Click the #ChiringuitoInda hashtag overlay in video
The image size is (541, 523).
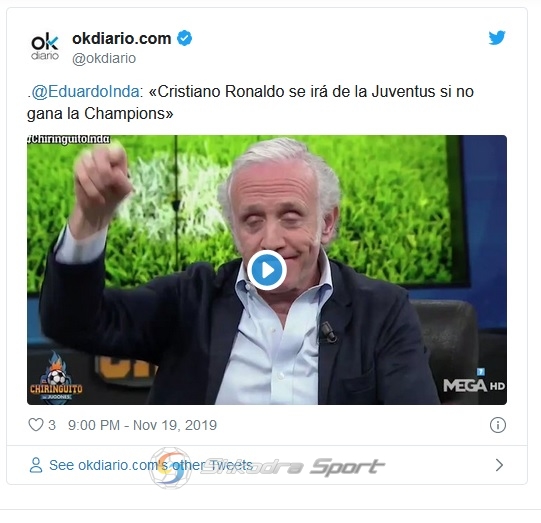click(69, 139)
